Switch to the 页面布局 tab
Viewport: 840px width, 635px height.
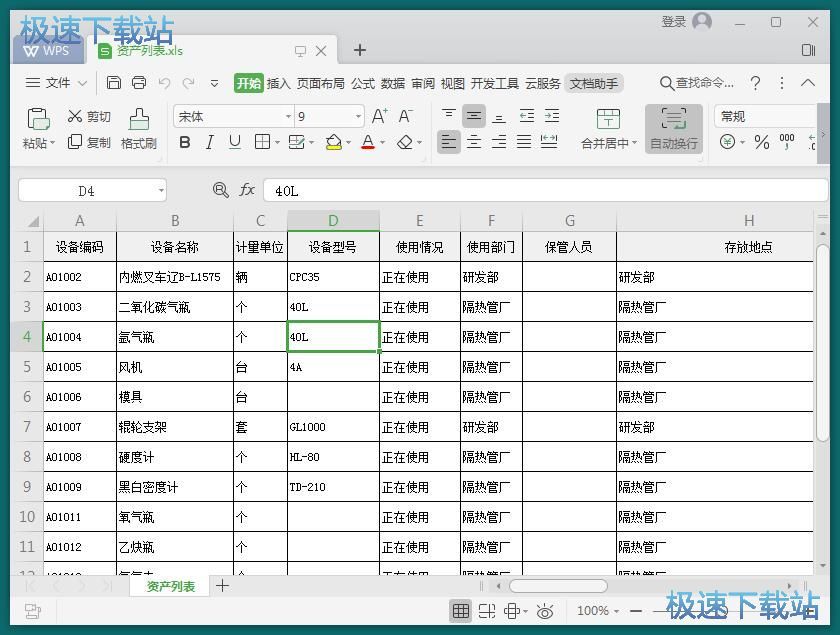click(320, 84)
